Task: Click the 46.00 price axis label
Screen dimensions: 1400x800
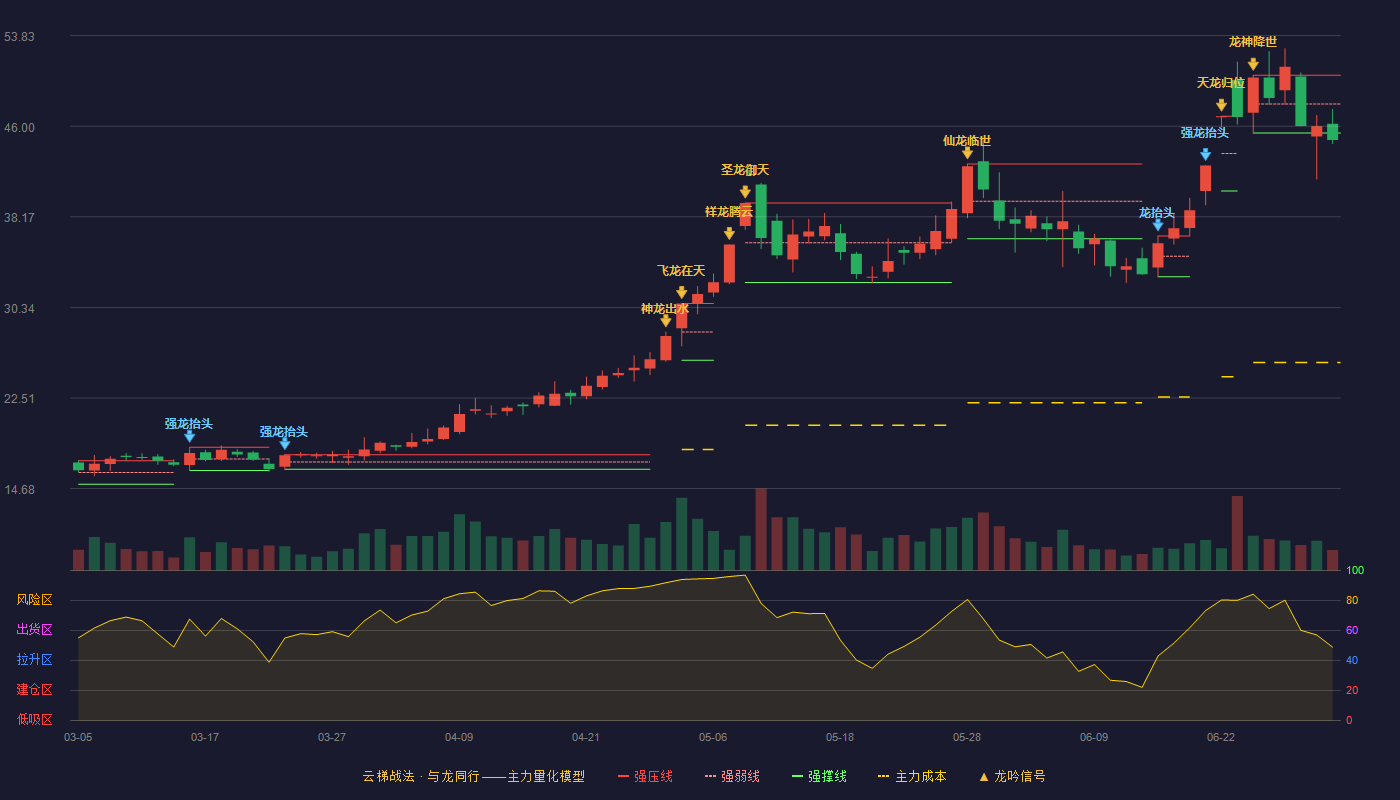Action: coord(19,127)
